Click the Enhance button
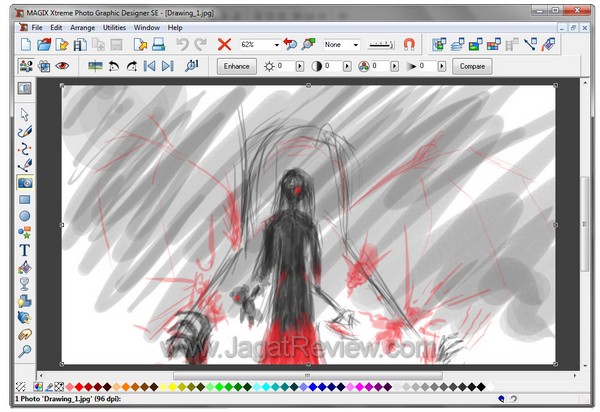Image resolution: width=600 pixels, height=412 pixels. tap(236, 66)
